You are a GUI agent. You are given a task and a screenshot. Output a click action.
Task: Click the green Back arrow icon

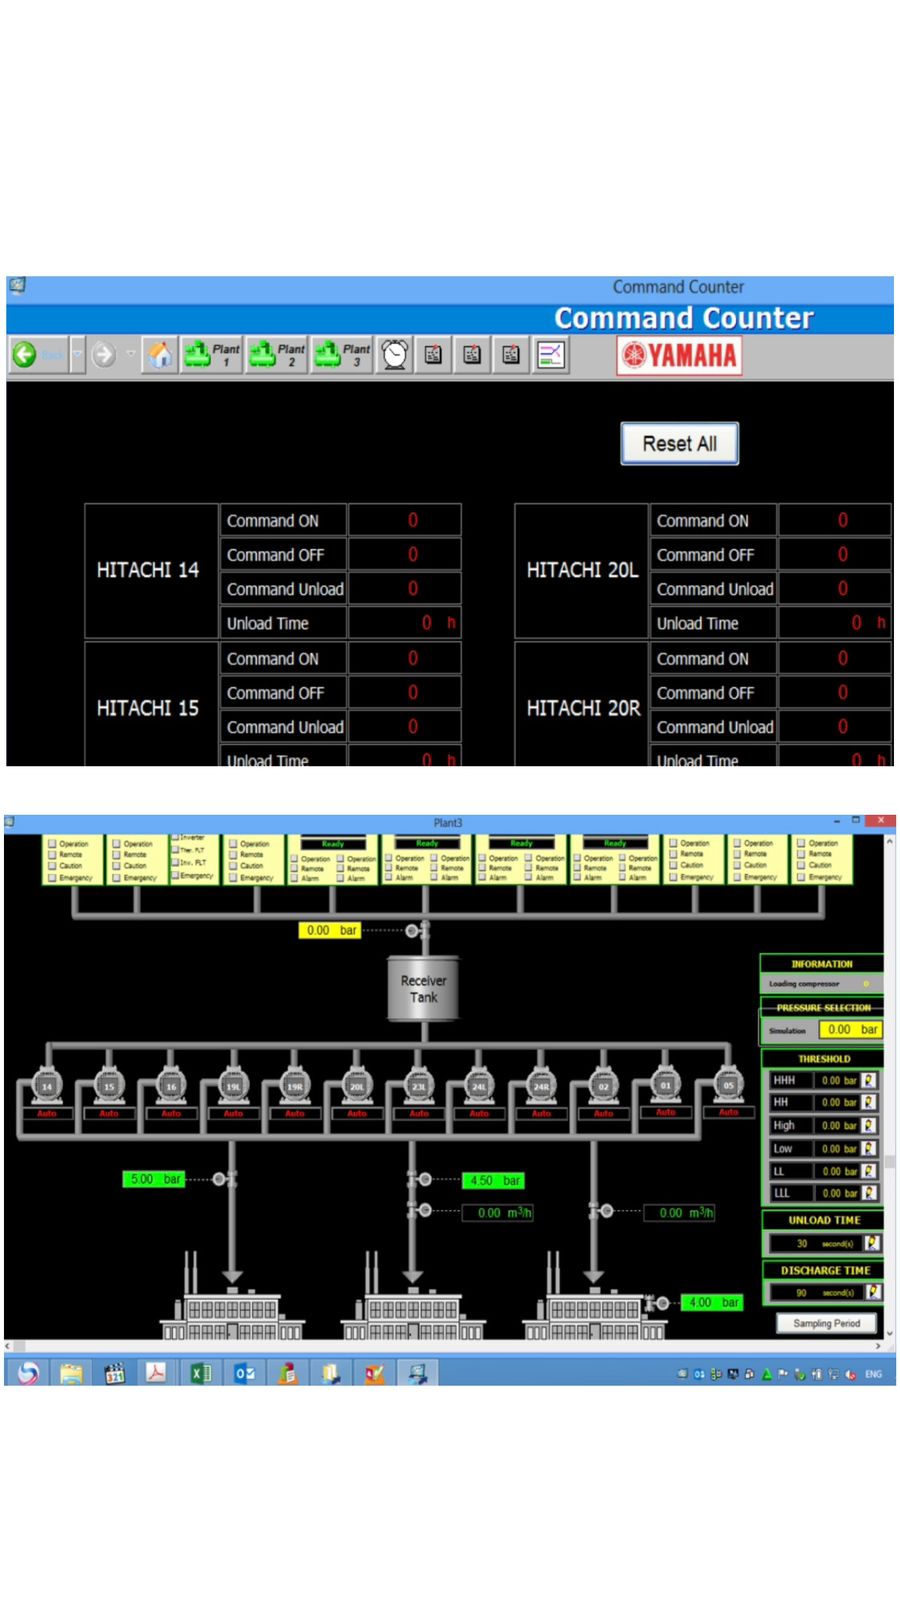(x=25, y=355)
